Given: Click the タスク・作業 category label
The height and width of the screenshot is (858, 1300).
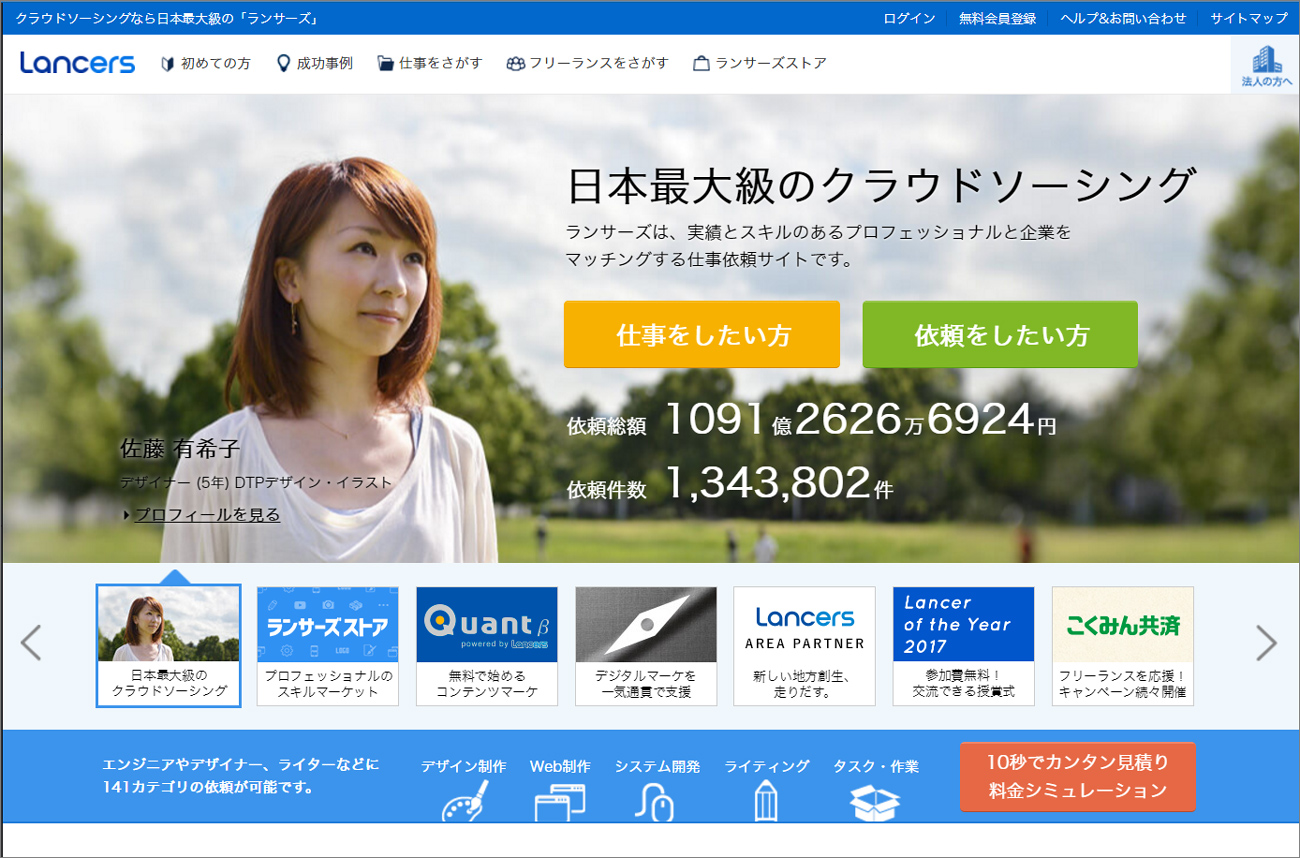Looking at the screenshot, I should tap(876, 767).
